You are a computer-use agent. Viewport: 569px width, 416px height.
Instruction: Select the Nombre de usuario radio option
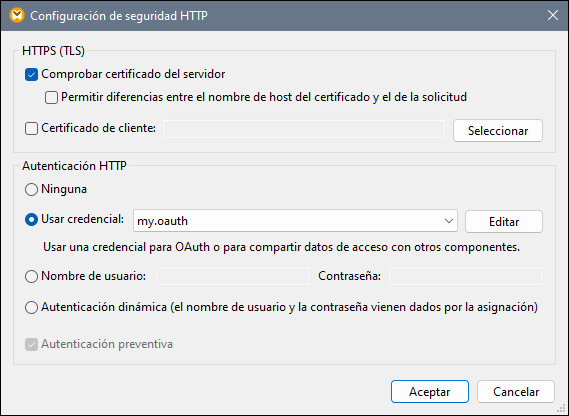click(x=31, y=277)
